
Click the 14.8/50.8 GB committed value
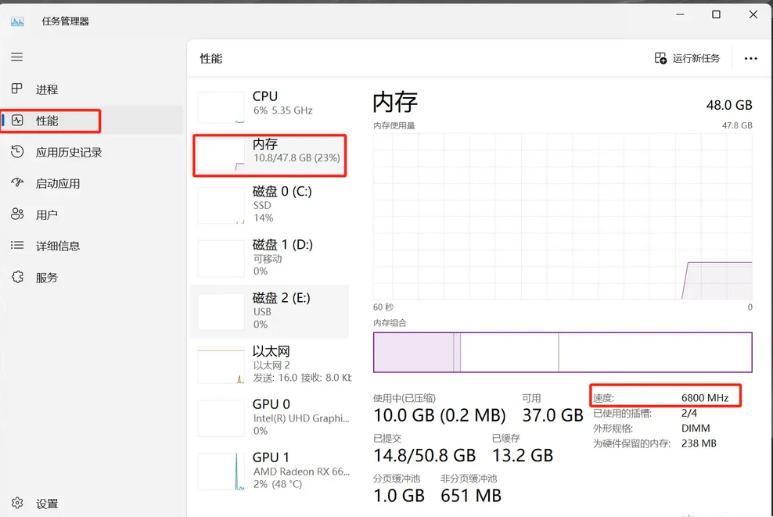(424, 455)
